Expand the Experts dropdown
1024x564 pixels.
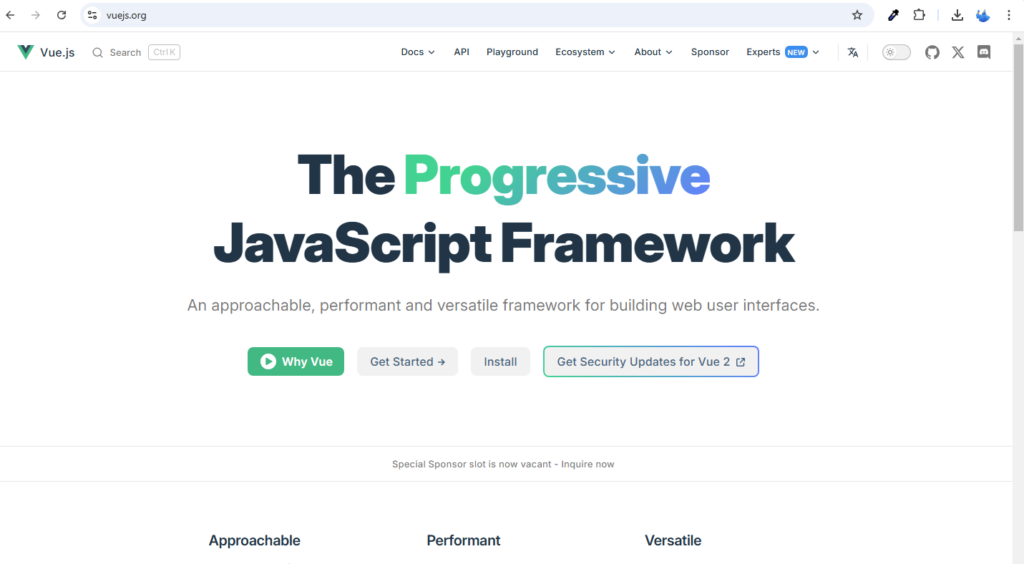coord(782,52)
